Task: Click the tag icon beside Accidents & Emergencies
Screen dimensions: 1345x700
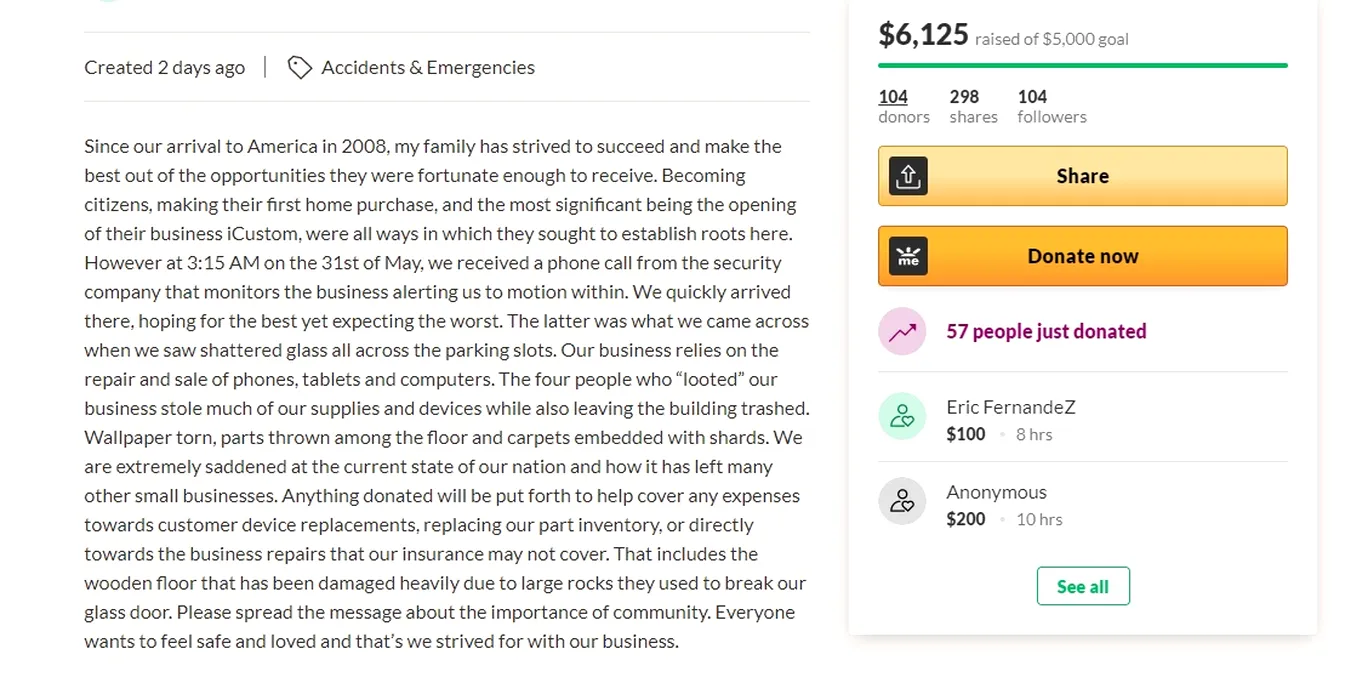Action: (x=299, y=67)
